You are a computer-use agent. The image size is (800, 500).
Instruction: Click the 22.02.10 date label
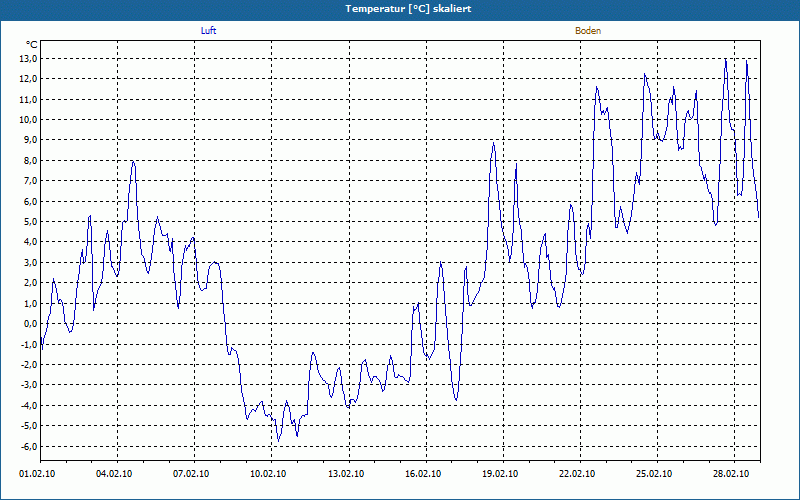click(x=577, y=474)
